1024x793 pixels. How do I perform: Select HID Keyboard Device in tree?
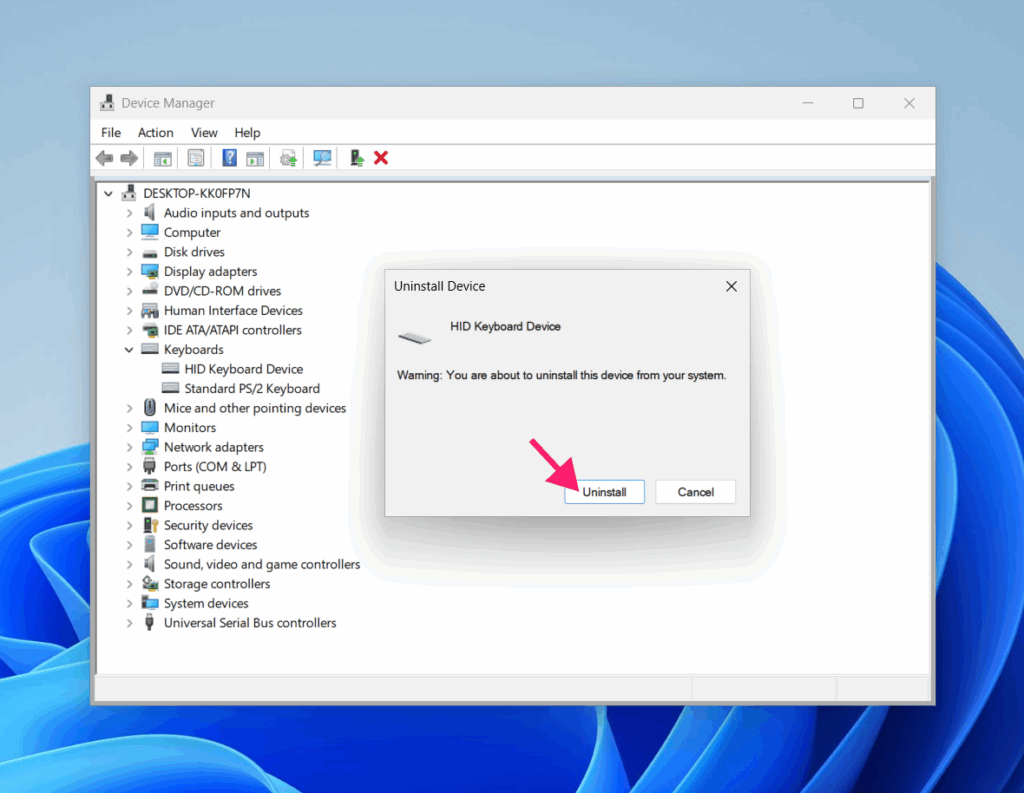(x=244, y=369)
